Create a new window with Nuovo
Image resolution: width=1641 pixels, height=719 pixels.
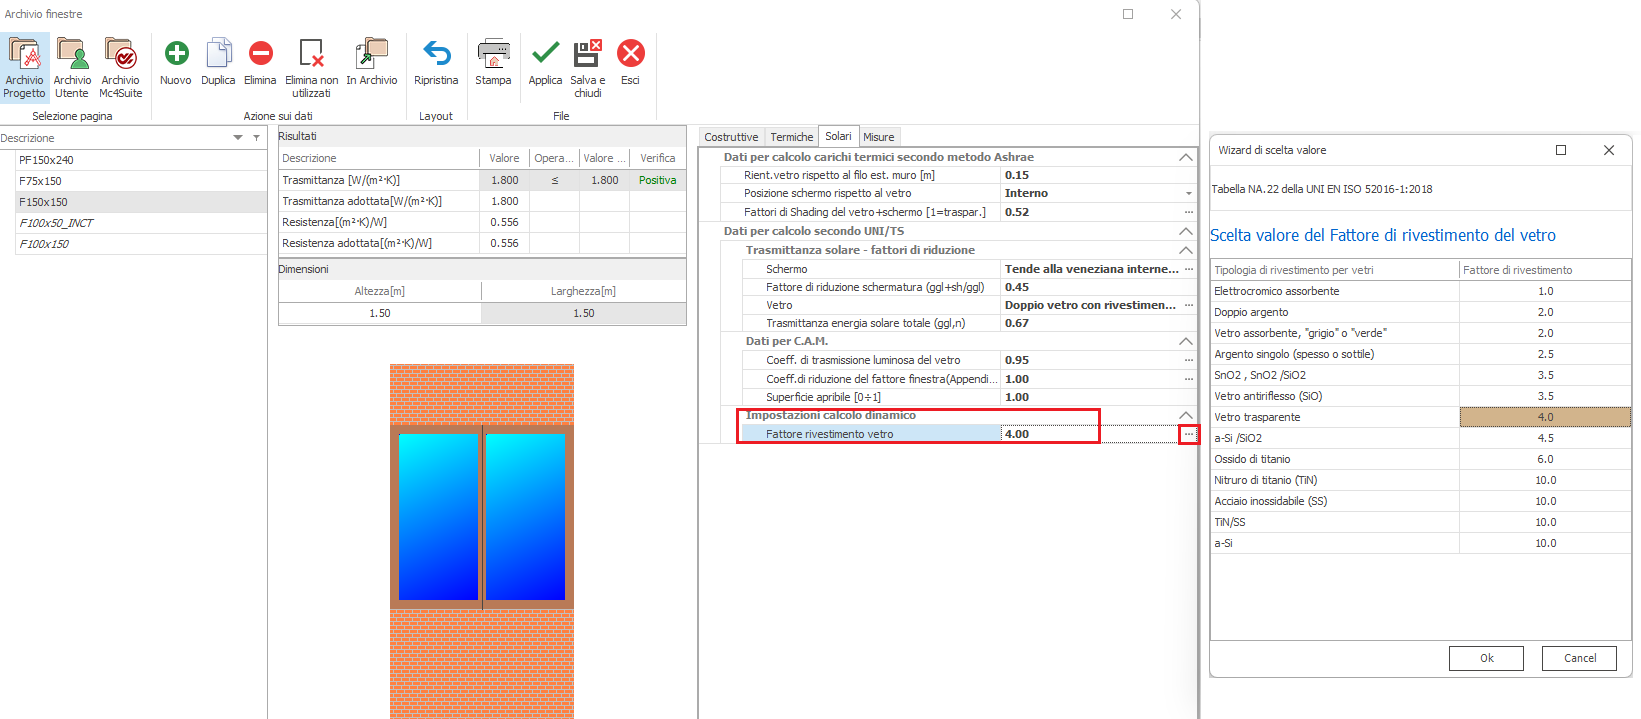click(x=176, y=62)
